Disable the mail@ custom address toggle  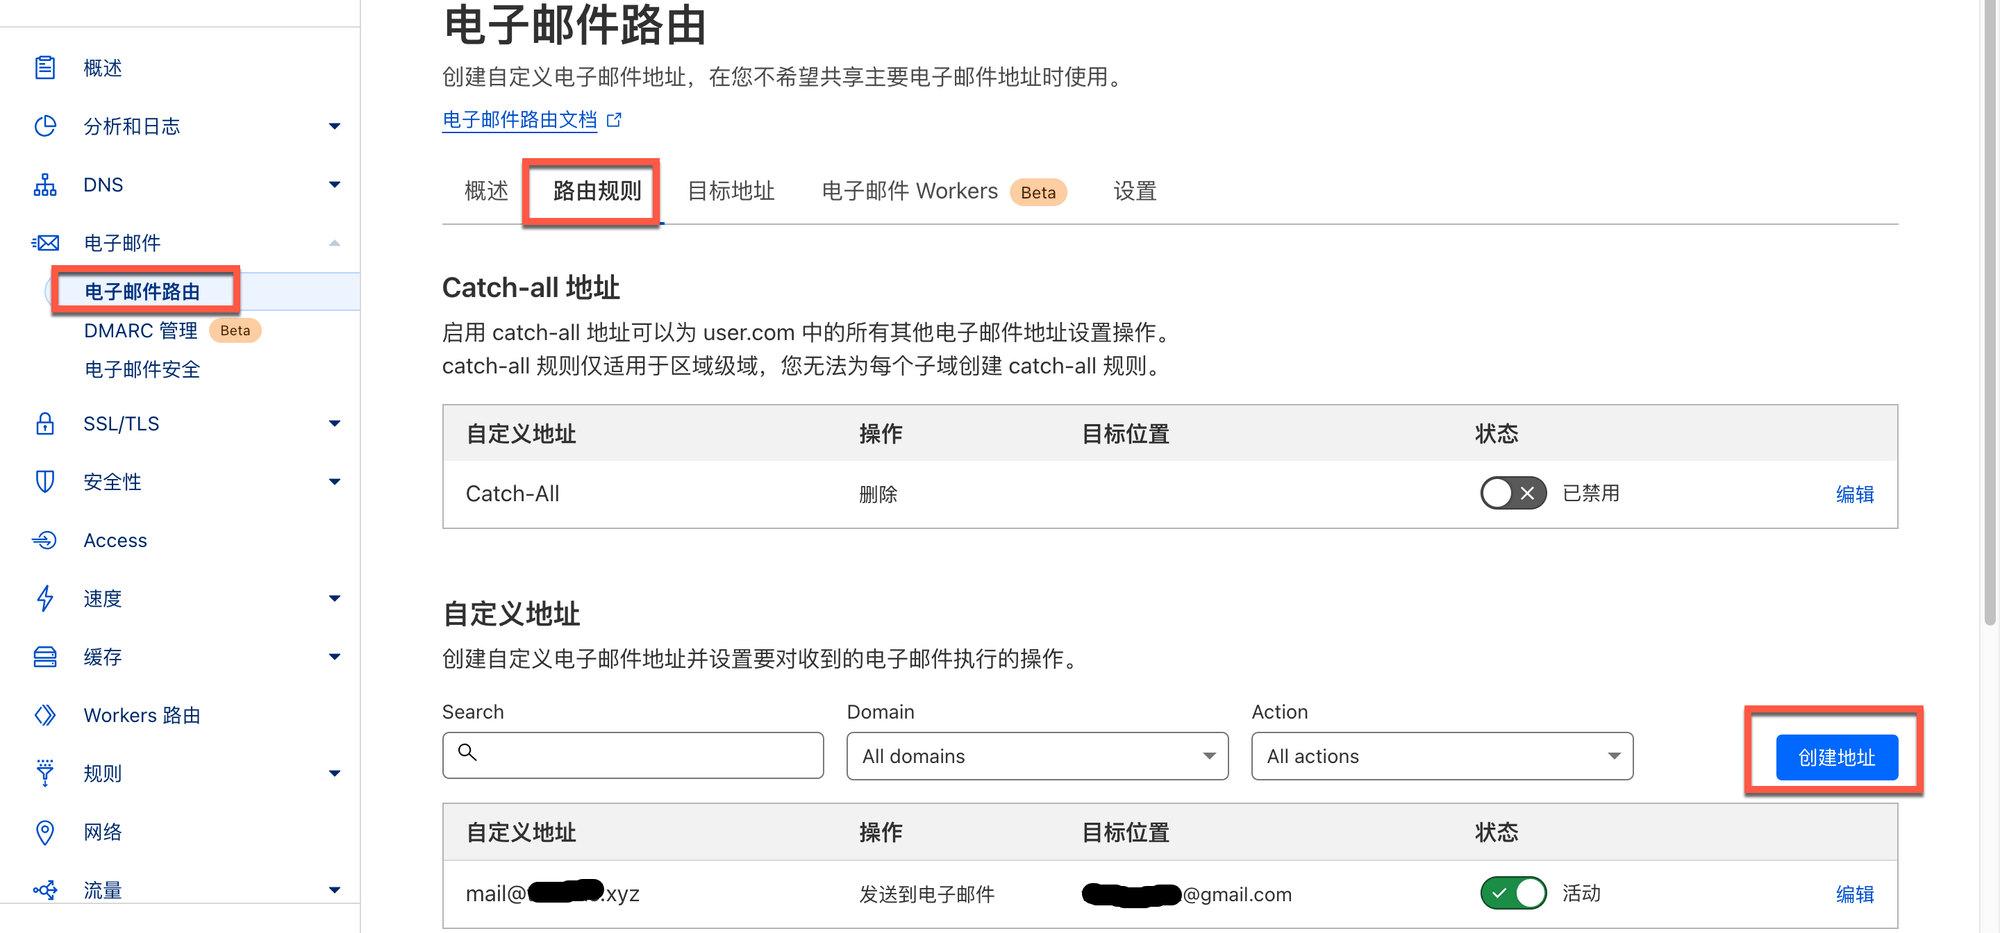click(x=1513, y=893)
